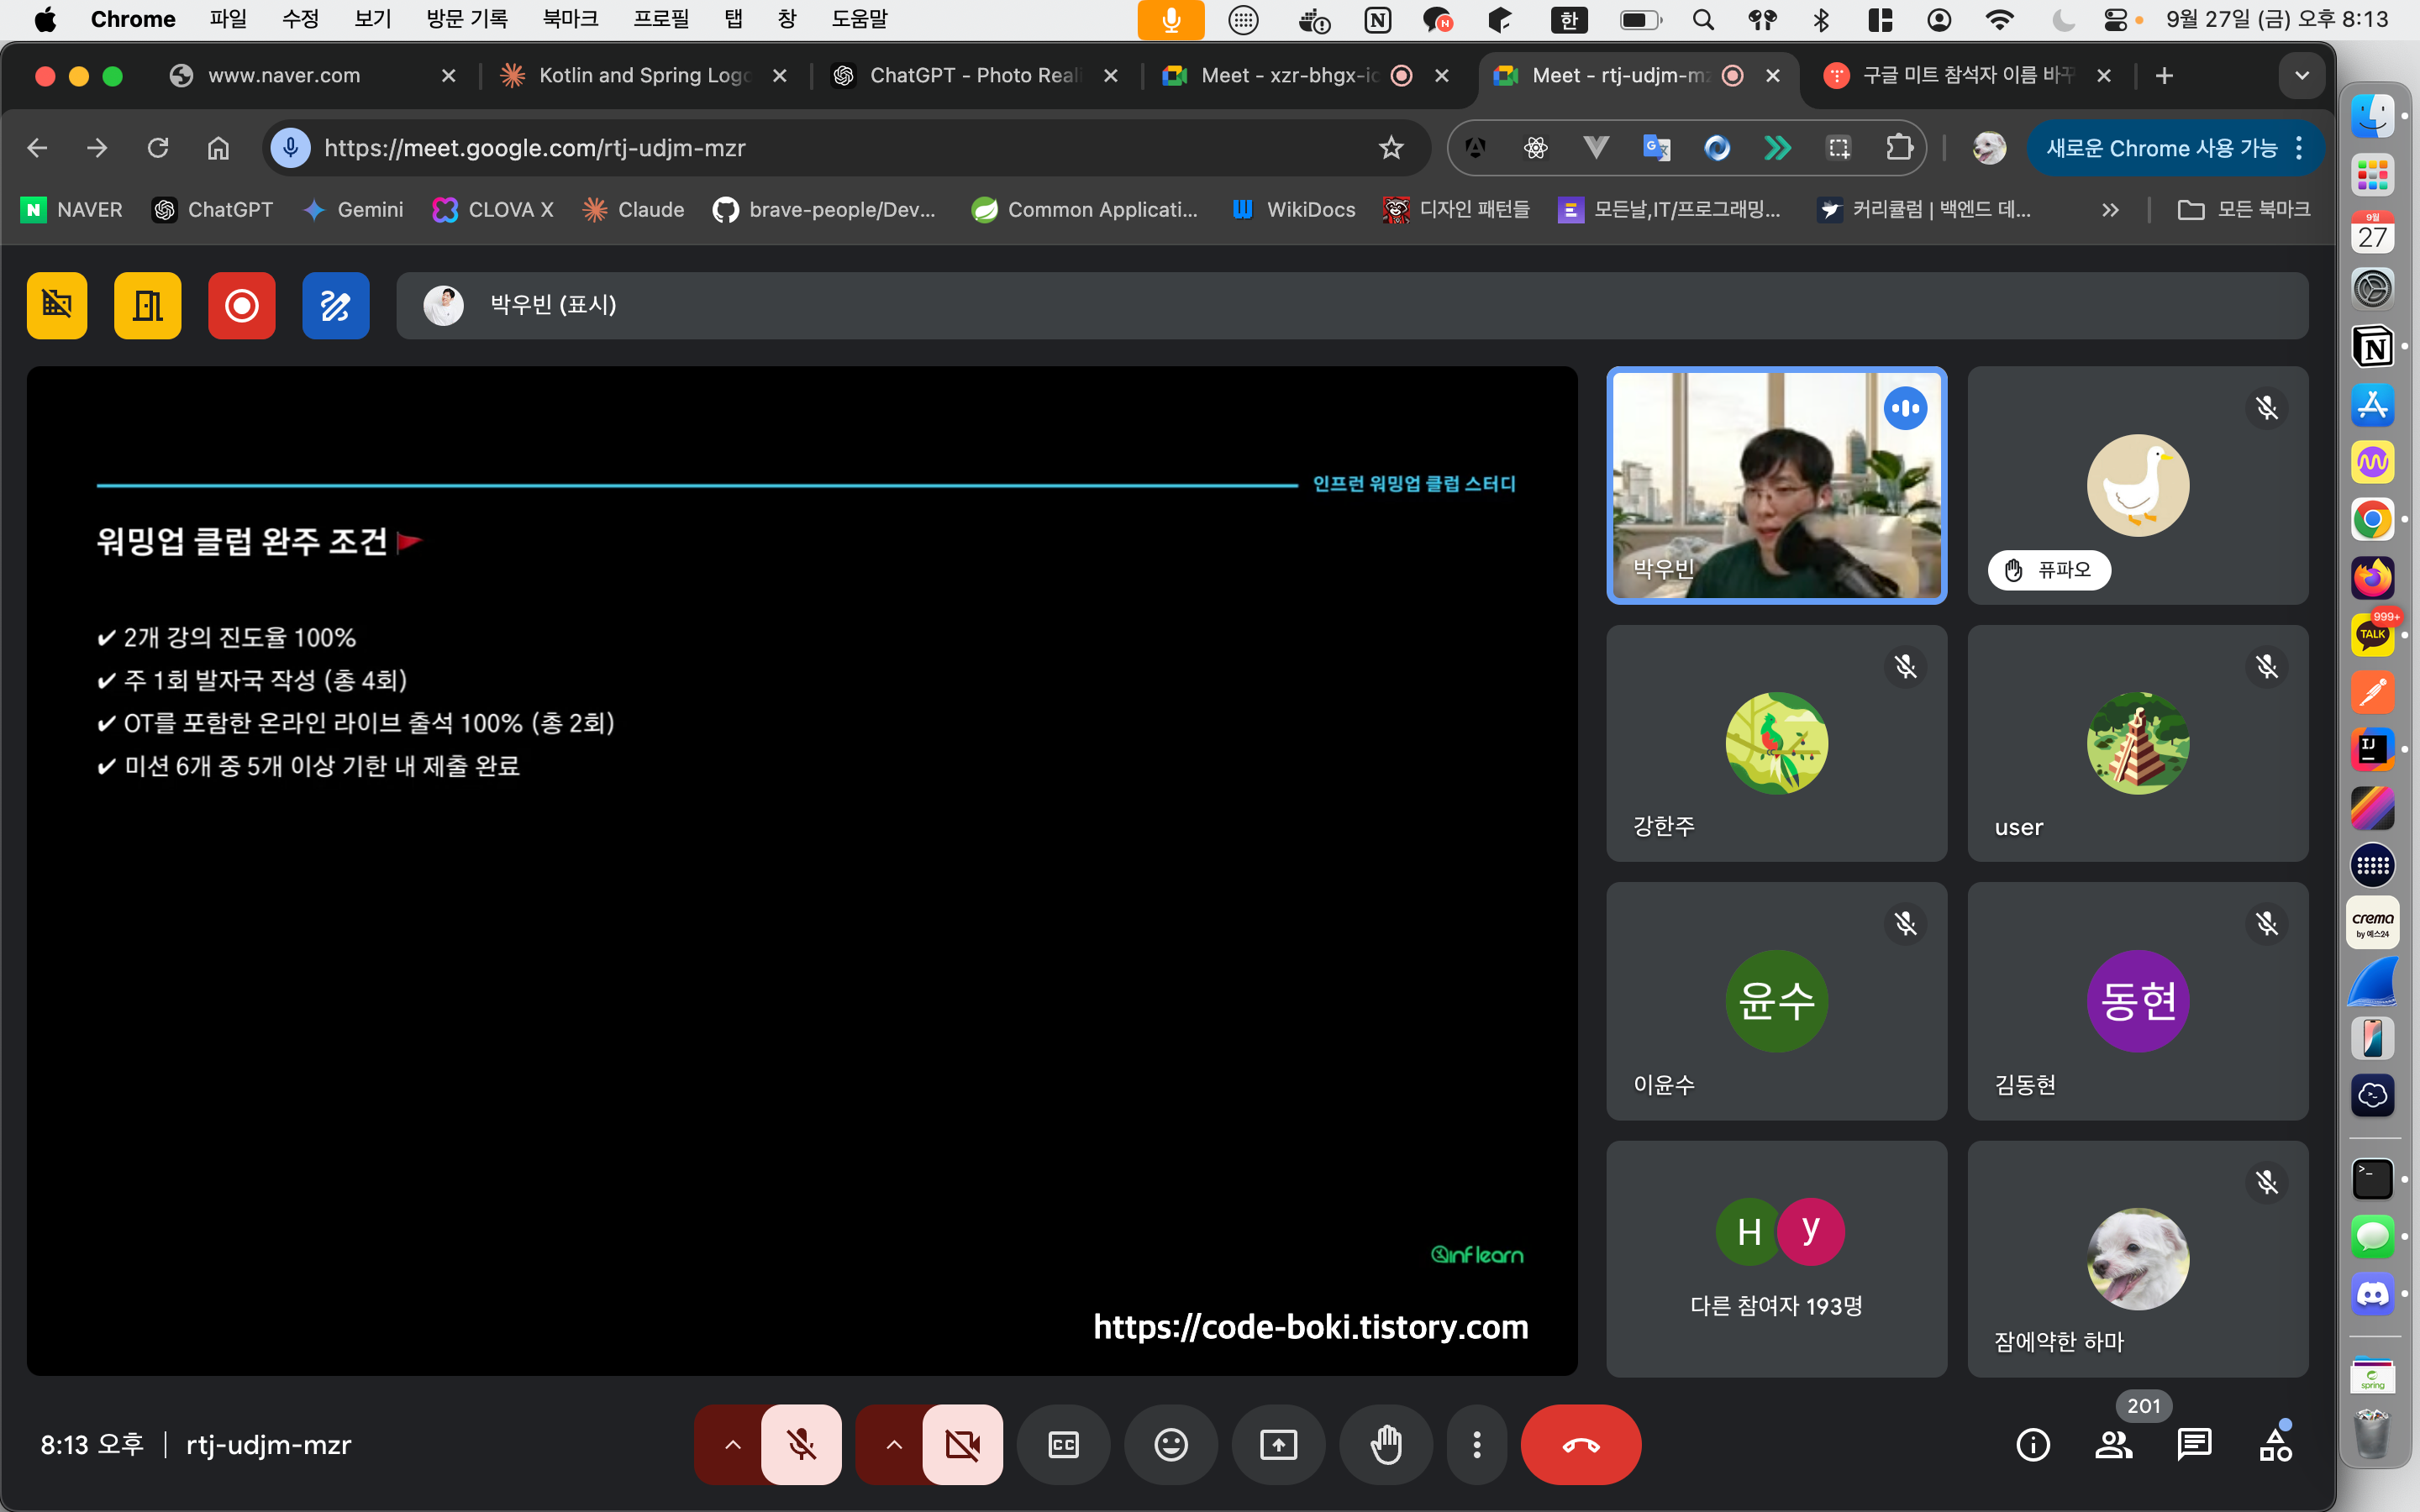Click the present screen button
2420x1512 pixels.
click(1278, 1444)
